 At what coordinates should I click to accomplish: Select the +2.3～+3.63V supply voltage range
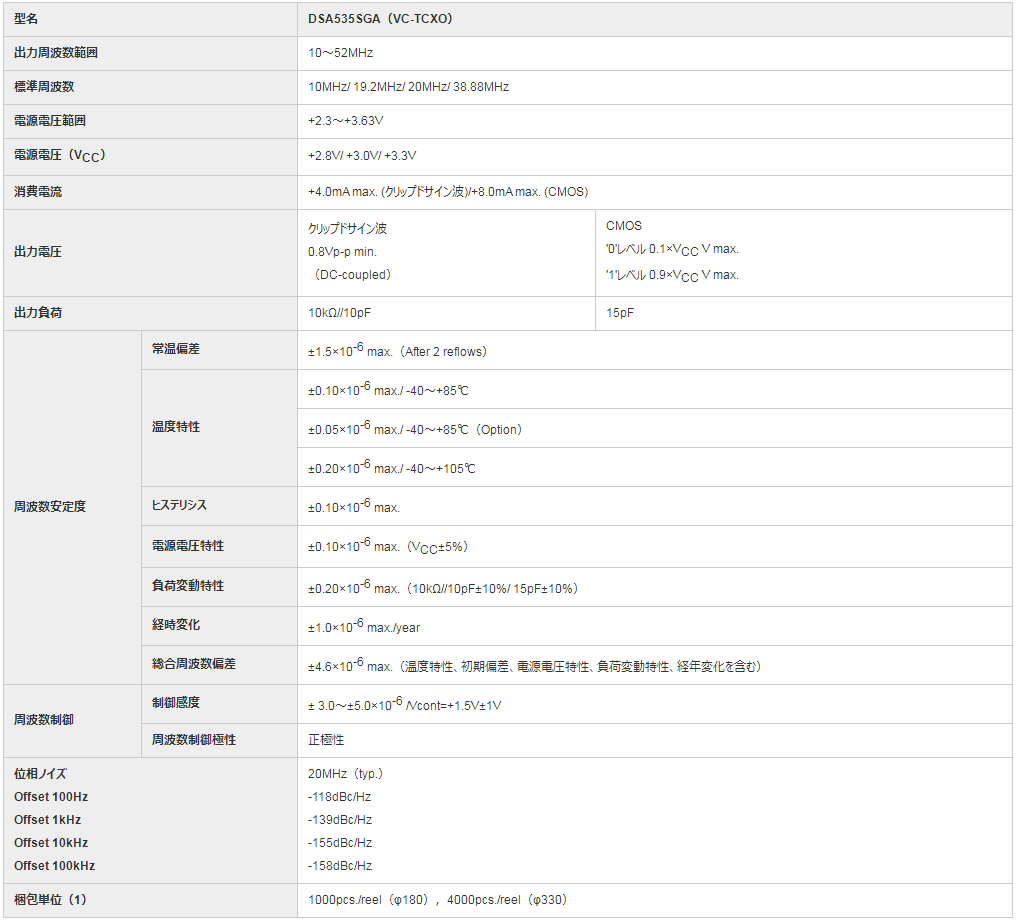point(346,121)
